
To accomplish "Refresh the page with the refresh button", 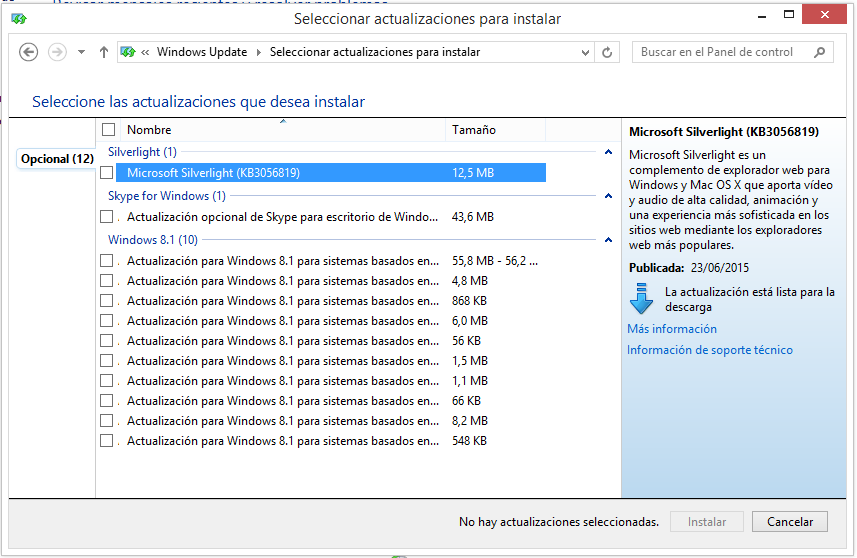I will (x=607, y=53).
